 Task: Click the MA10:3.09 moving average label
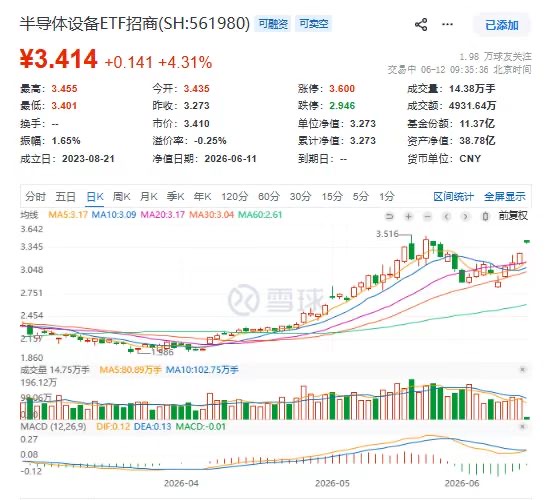[x=114, y=215]
